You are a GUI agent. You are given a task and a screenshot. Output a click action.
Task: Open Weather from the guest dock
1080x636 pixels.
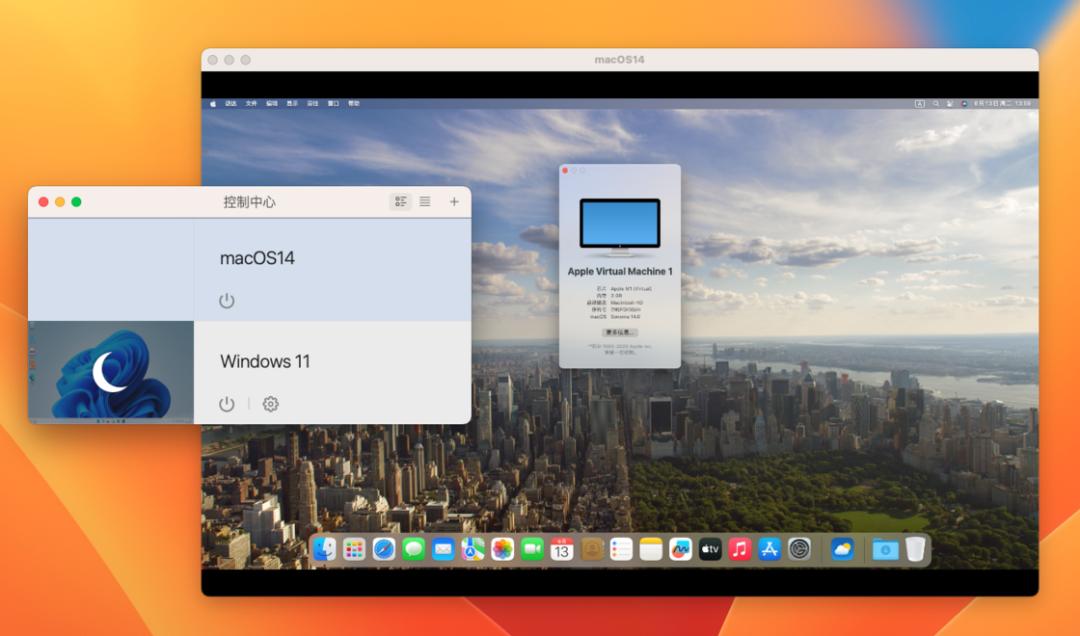pos(842,549)
